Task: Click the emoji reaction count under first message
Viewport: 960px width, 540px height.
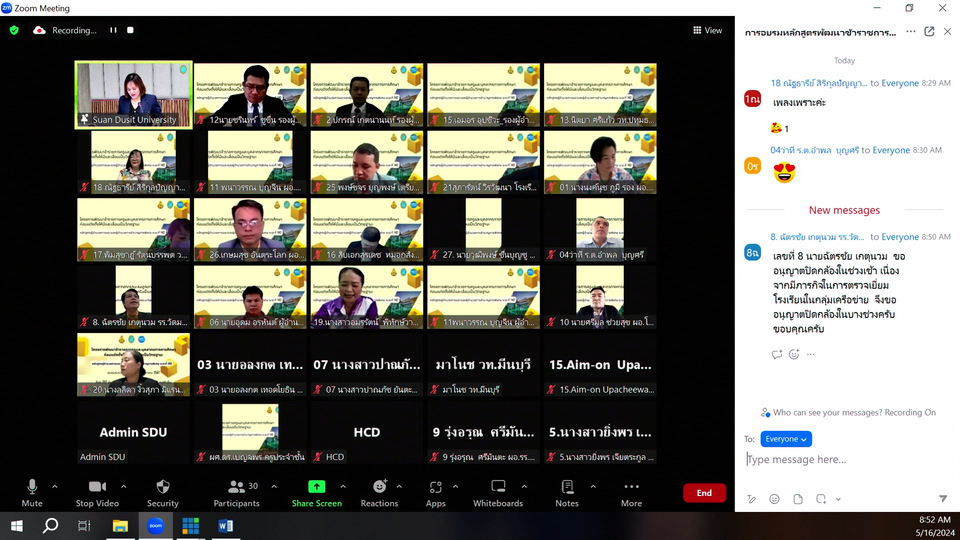Action: 779,128
